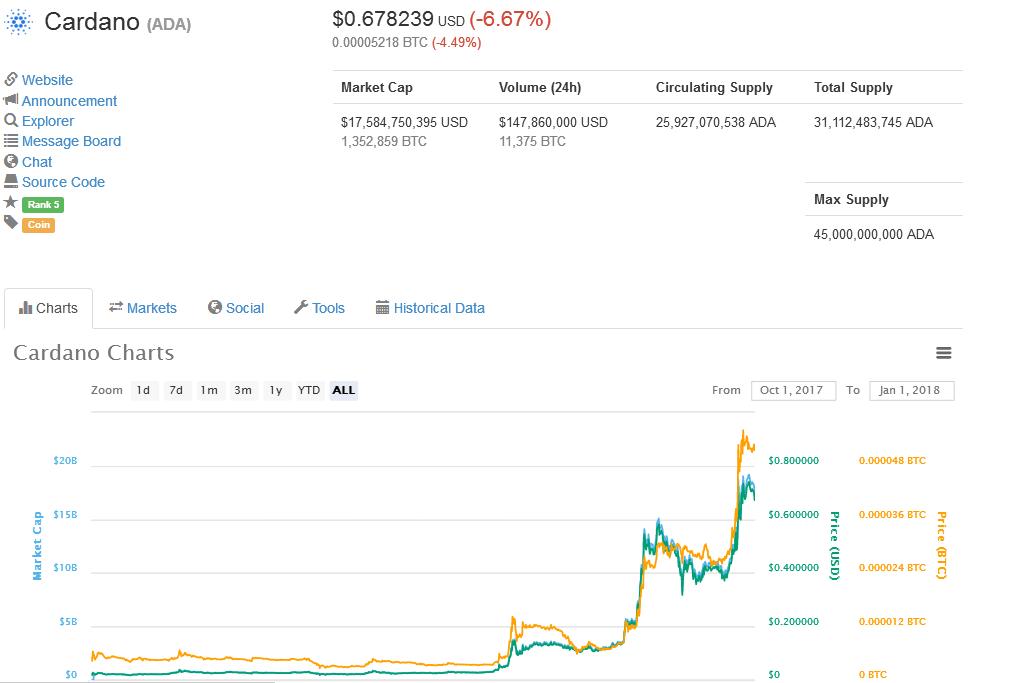Click the megaphone icon beside Announcement
This screenshot has width=1036, height=683.
[11, 100]
